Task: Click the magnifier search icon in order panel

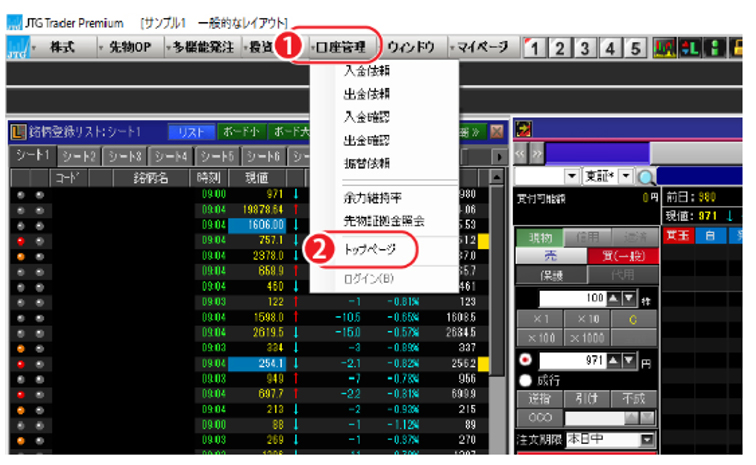Action: tap(647, 177)
